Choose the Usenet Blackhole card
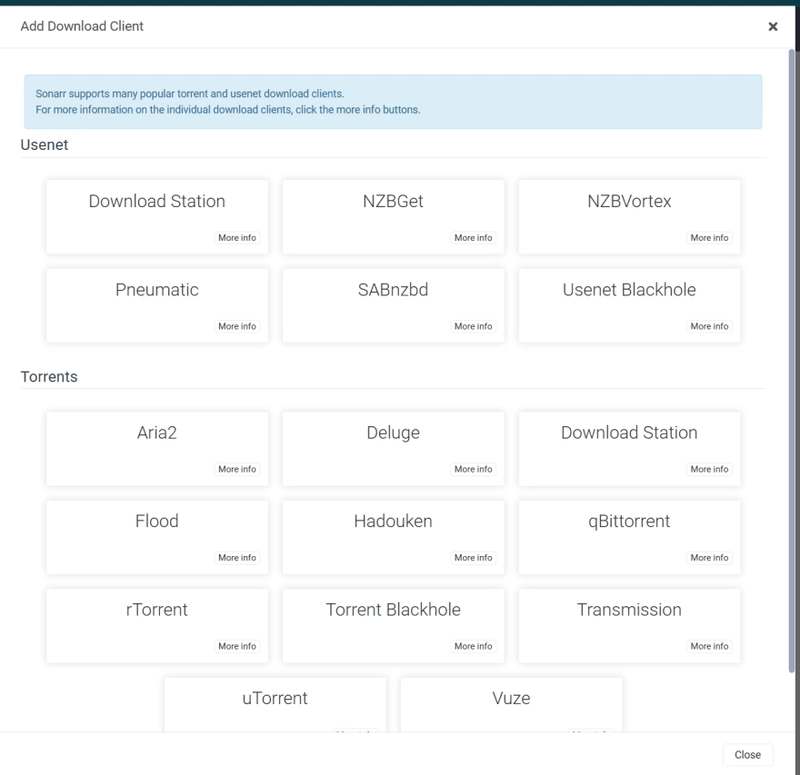This screenshot has width=800, height=775. click(x=630, y=305)
